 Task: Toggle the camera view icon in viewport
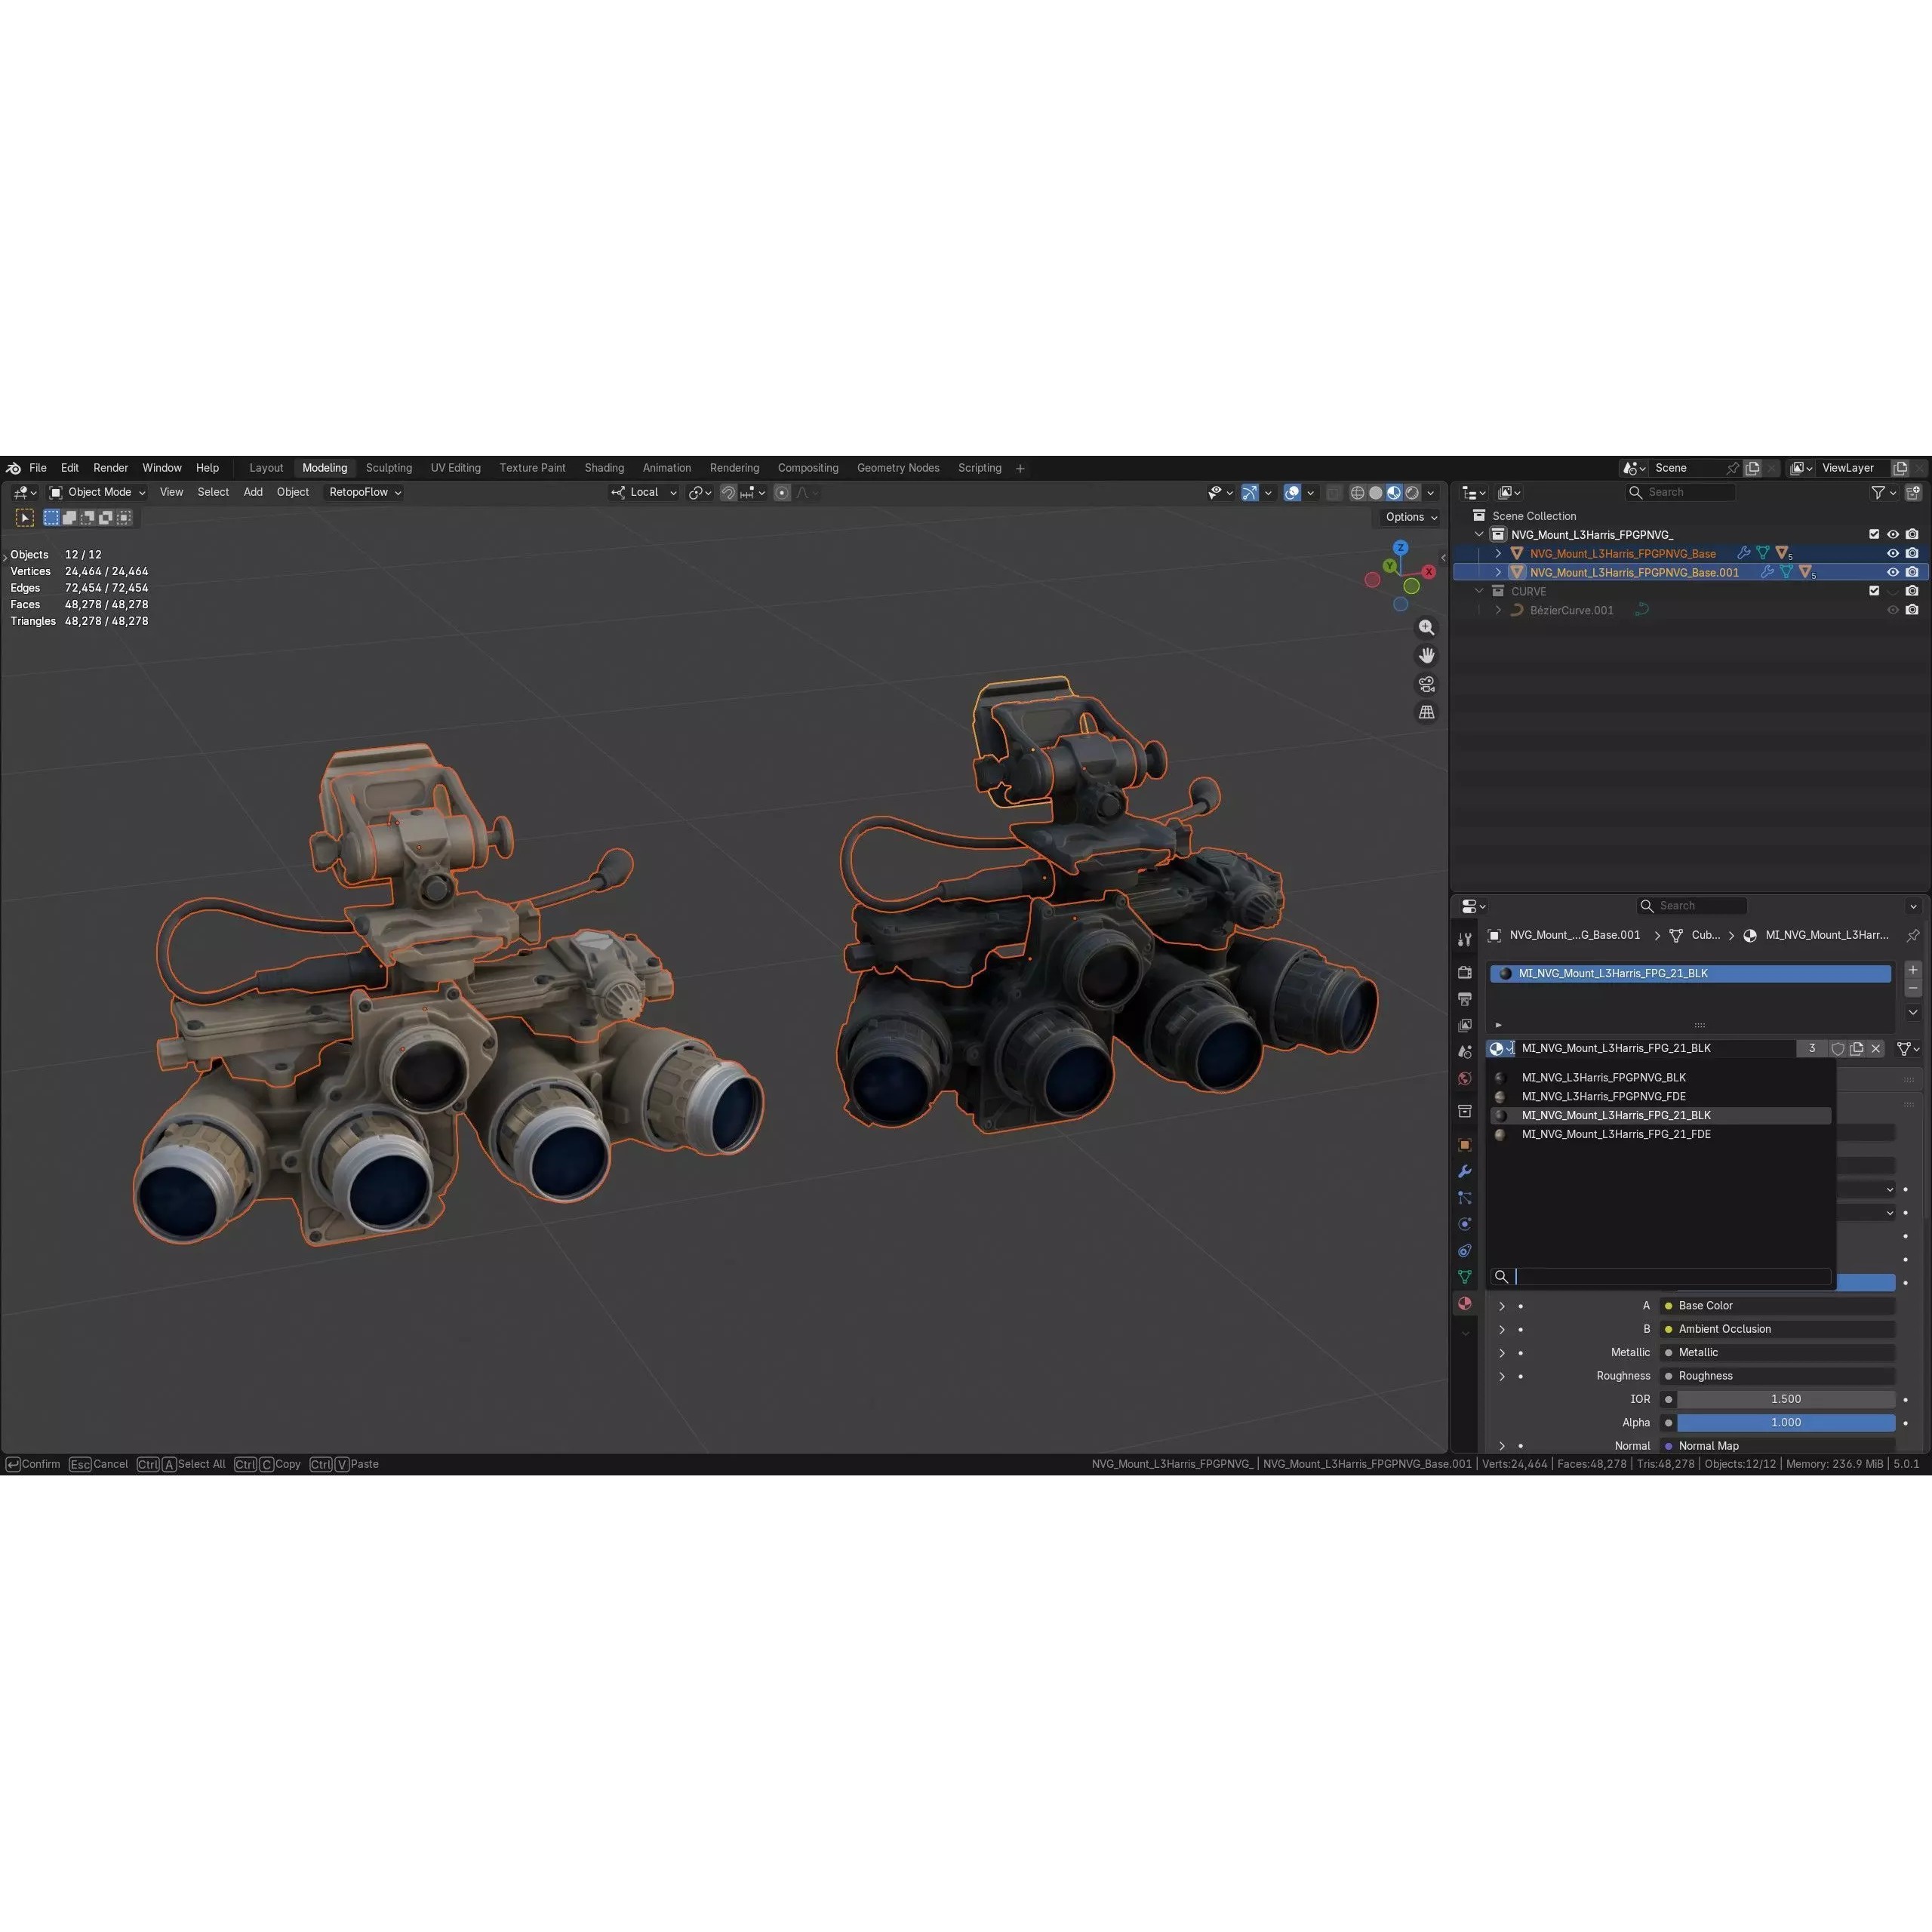[x=1425, y=684]
